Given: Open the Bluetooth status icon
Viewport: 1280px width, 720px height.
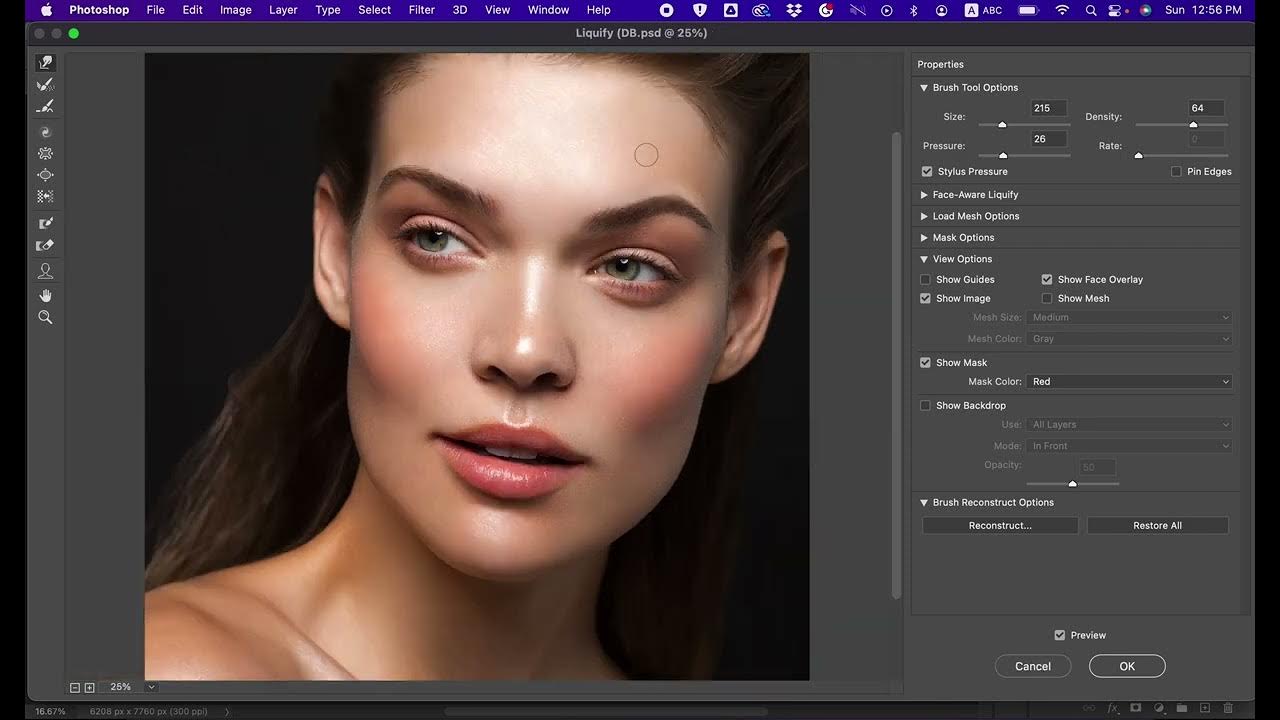Looking at the screenshot, I should pos(914,10).
